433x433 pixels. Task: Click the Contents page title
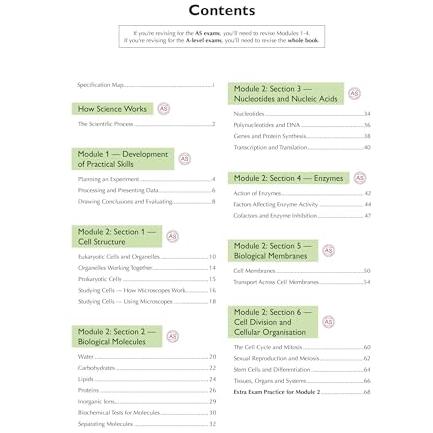[222, 10]
